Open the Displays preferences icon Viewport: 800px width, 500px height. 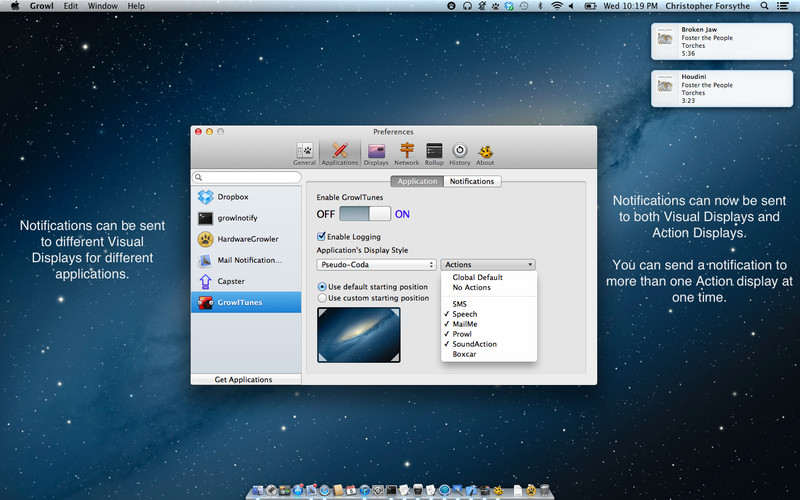click(x=376, y=151)
